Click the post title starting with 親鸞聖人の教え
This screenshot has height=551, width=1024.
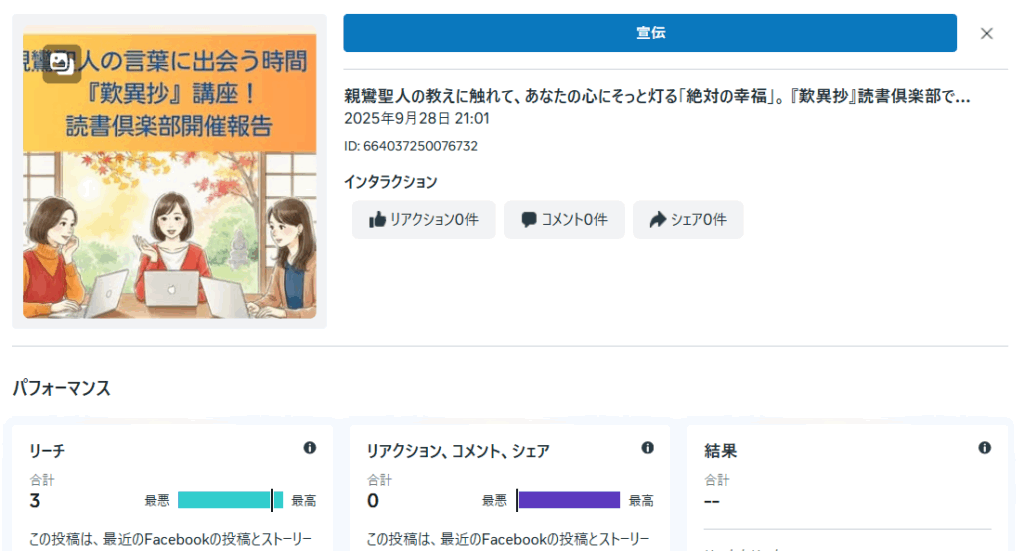[657, 97]
